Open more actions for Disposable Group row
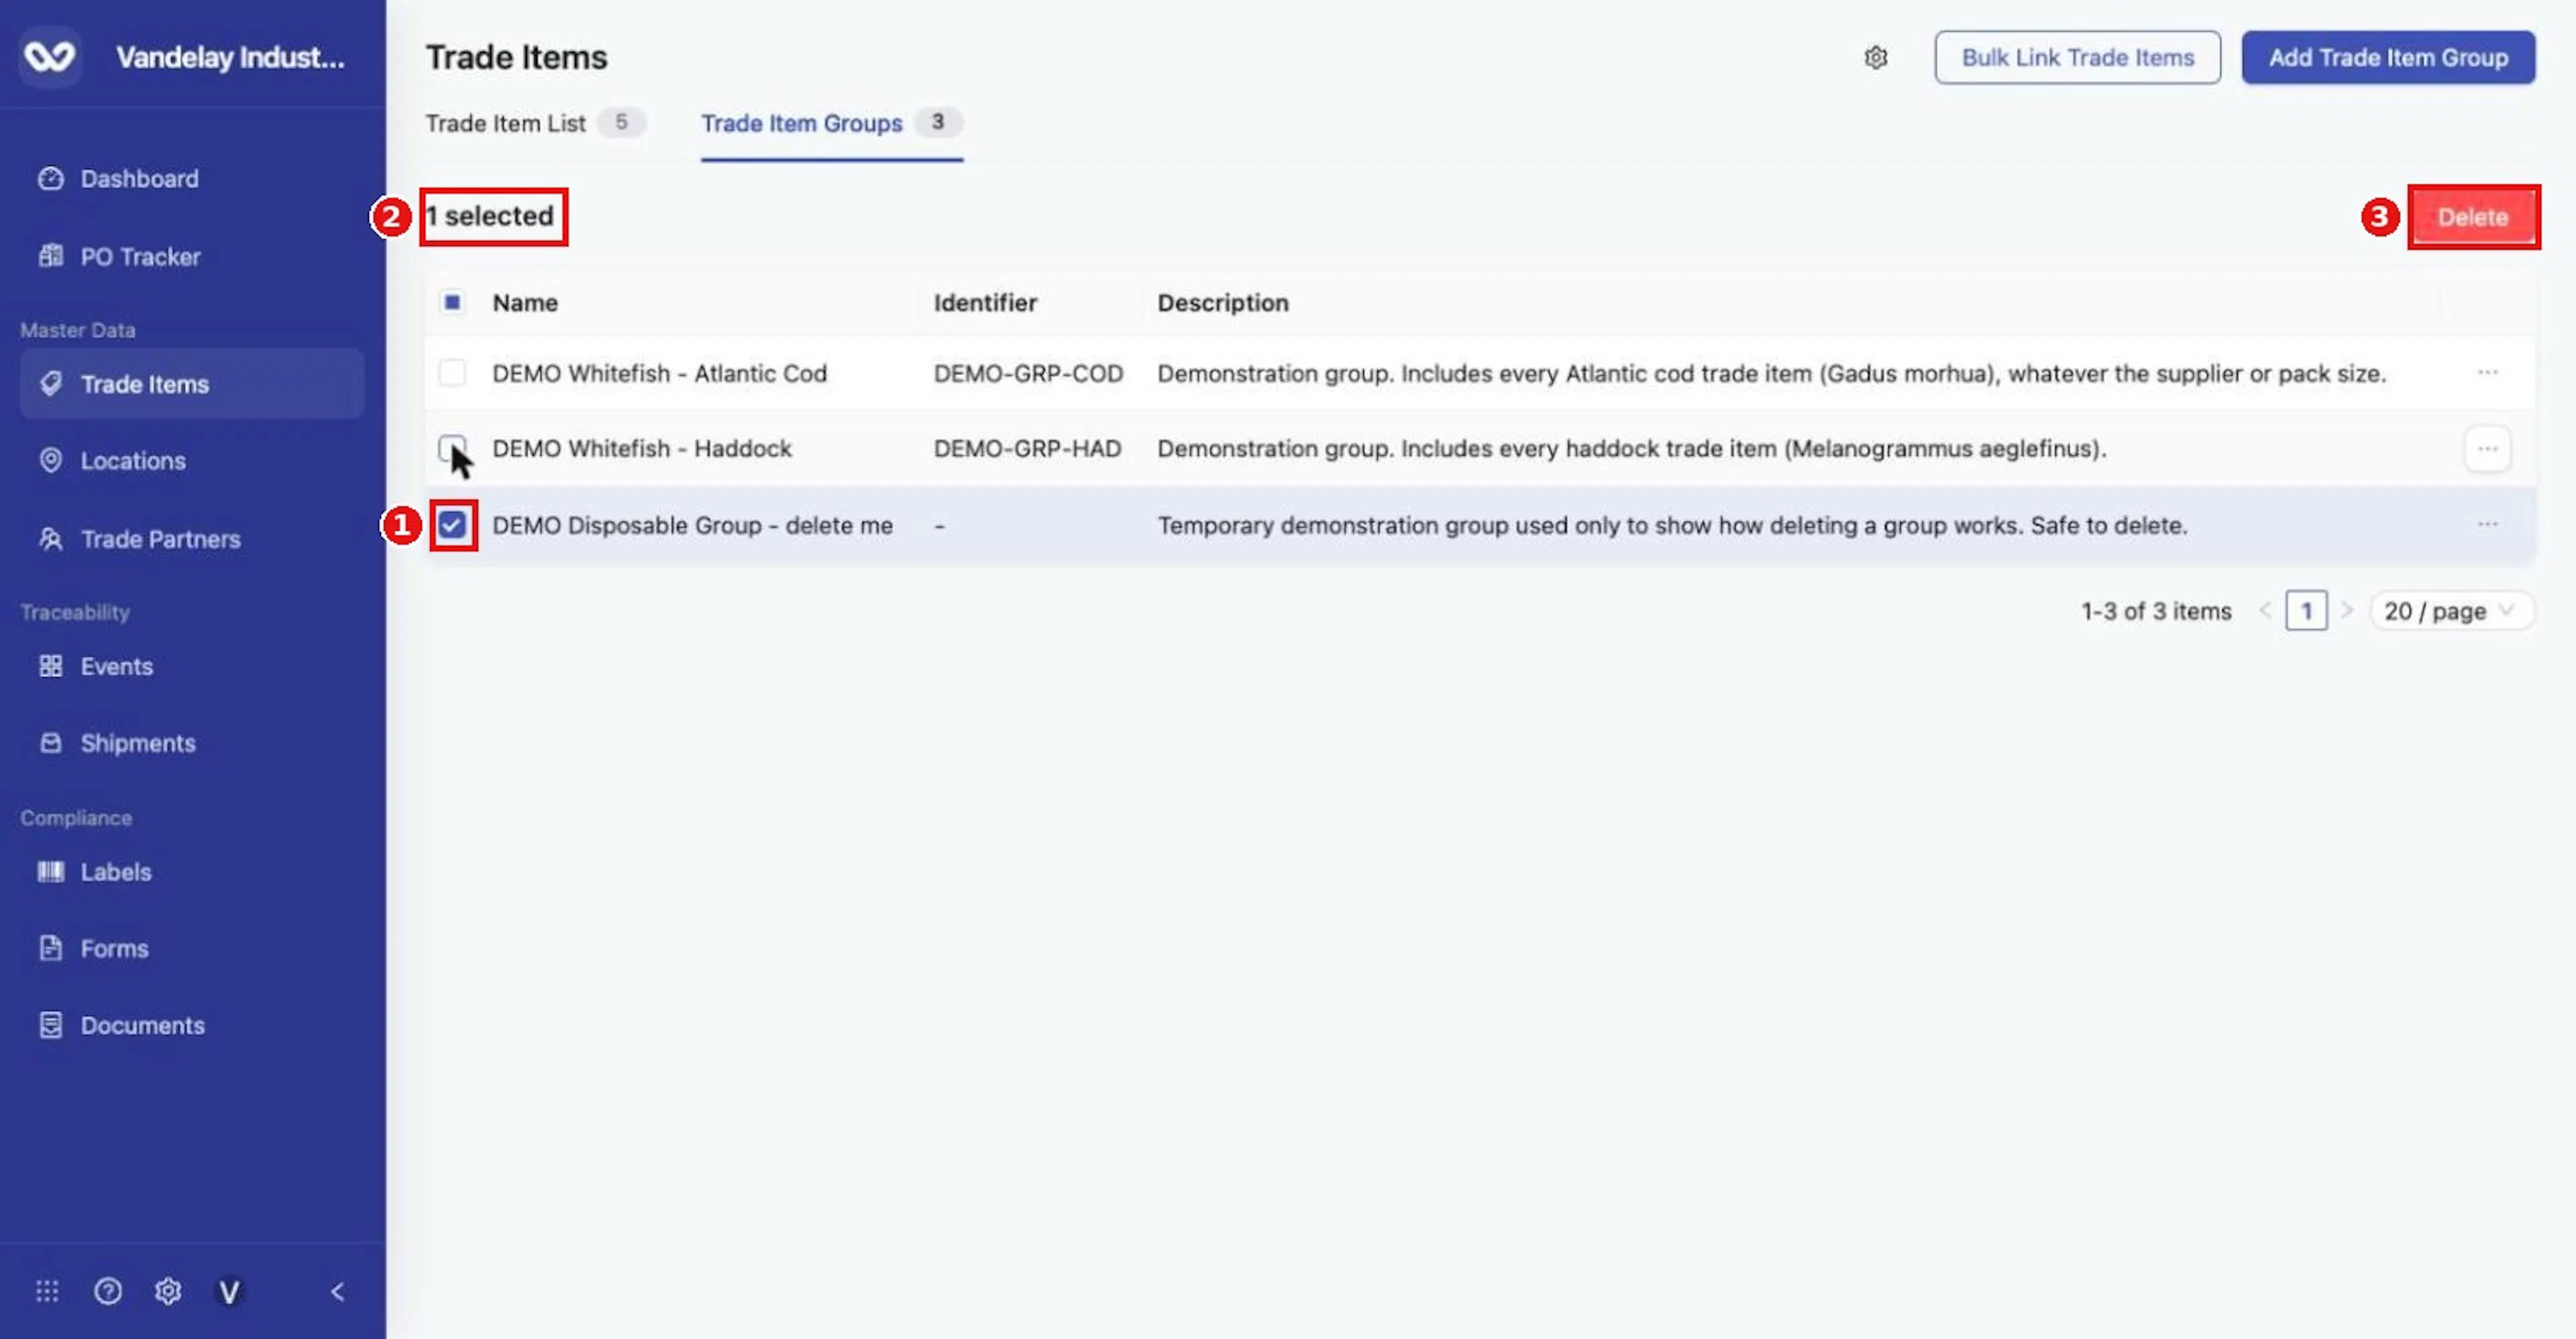The image size is (2576, 1339). click(2487, 525)
